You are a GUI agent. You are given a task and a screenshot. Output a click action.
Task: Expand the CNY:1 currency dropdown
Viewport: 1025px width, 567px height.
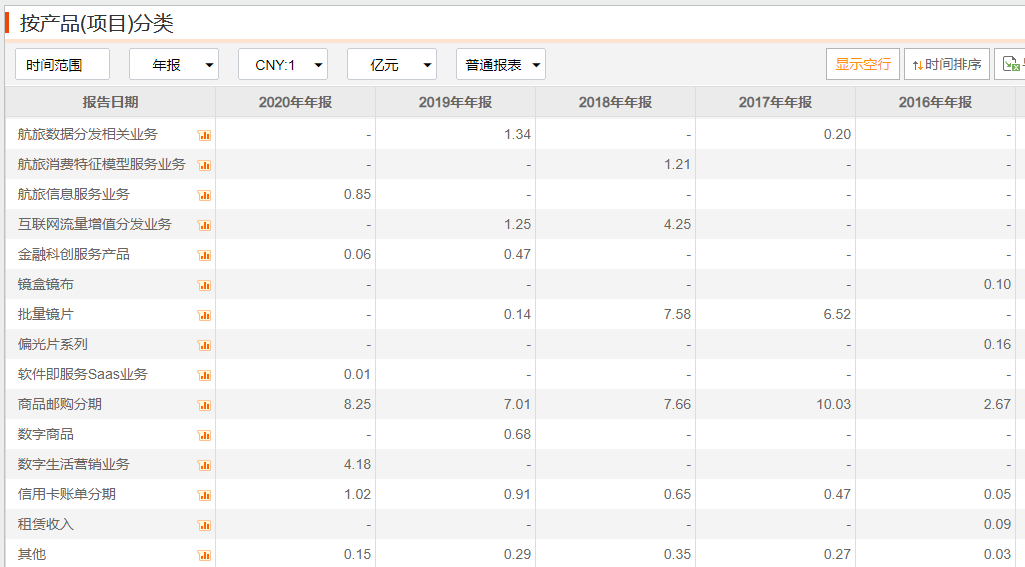coord(283,64)
